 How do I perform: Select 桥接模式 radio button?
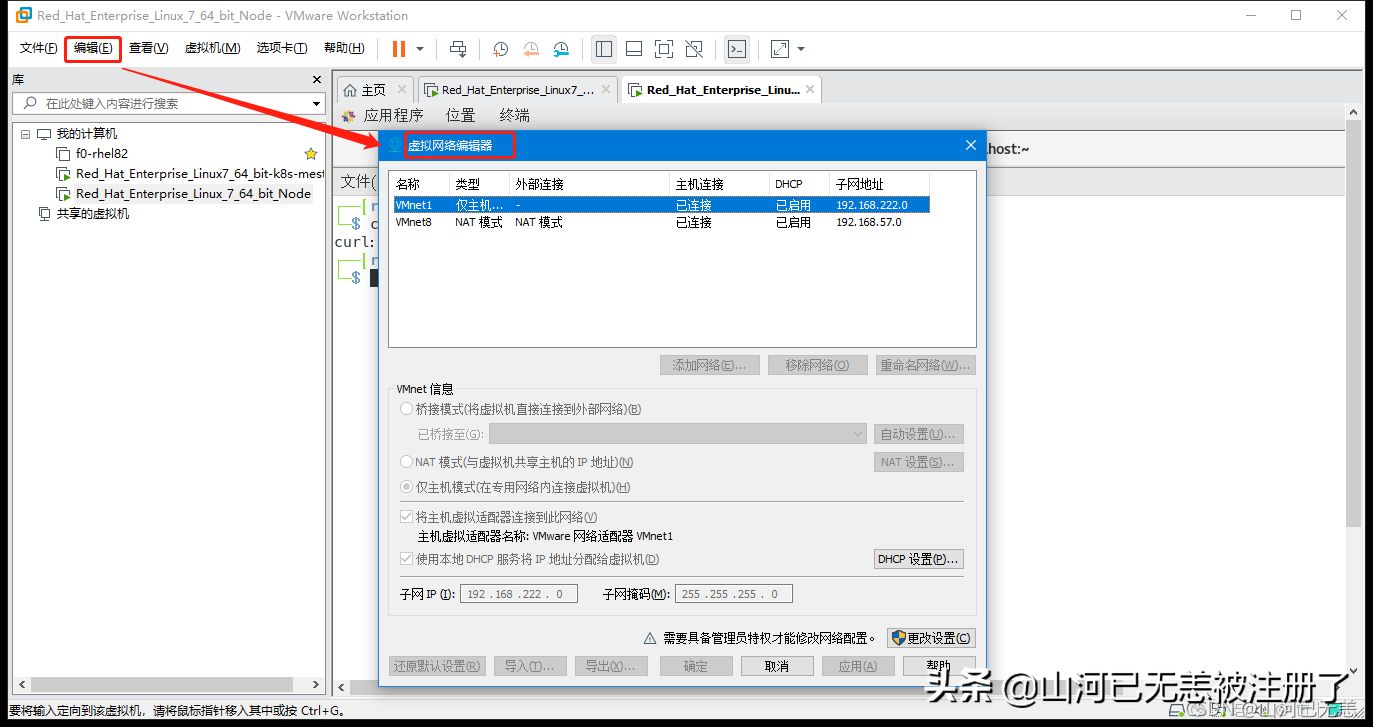[x=406, y=409]
